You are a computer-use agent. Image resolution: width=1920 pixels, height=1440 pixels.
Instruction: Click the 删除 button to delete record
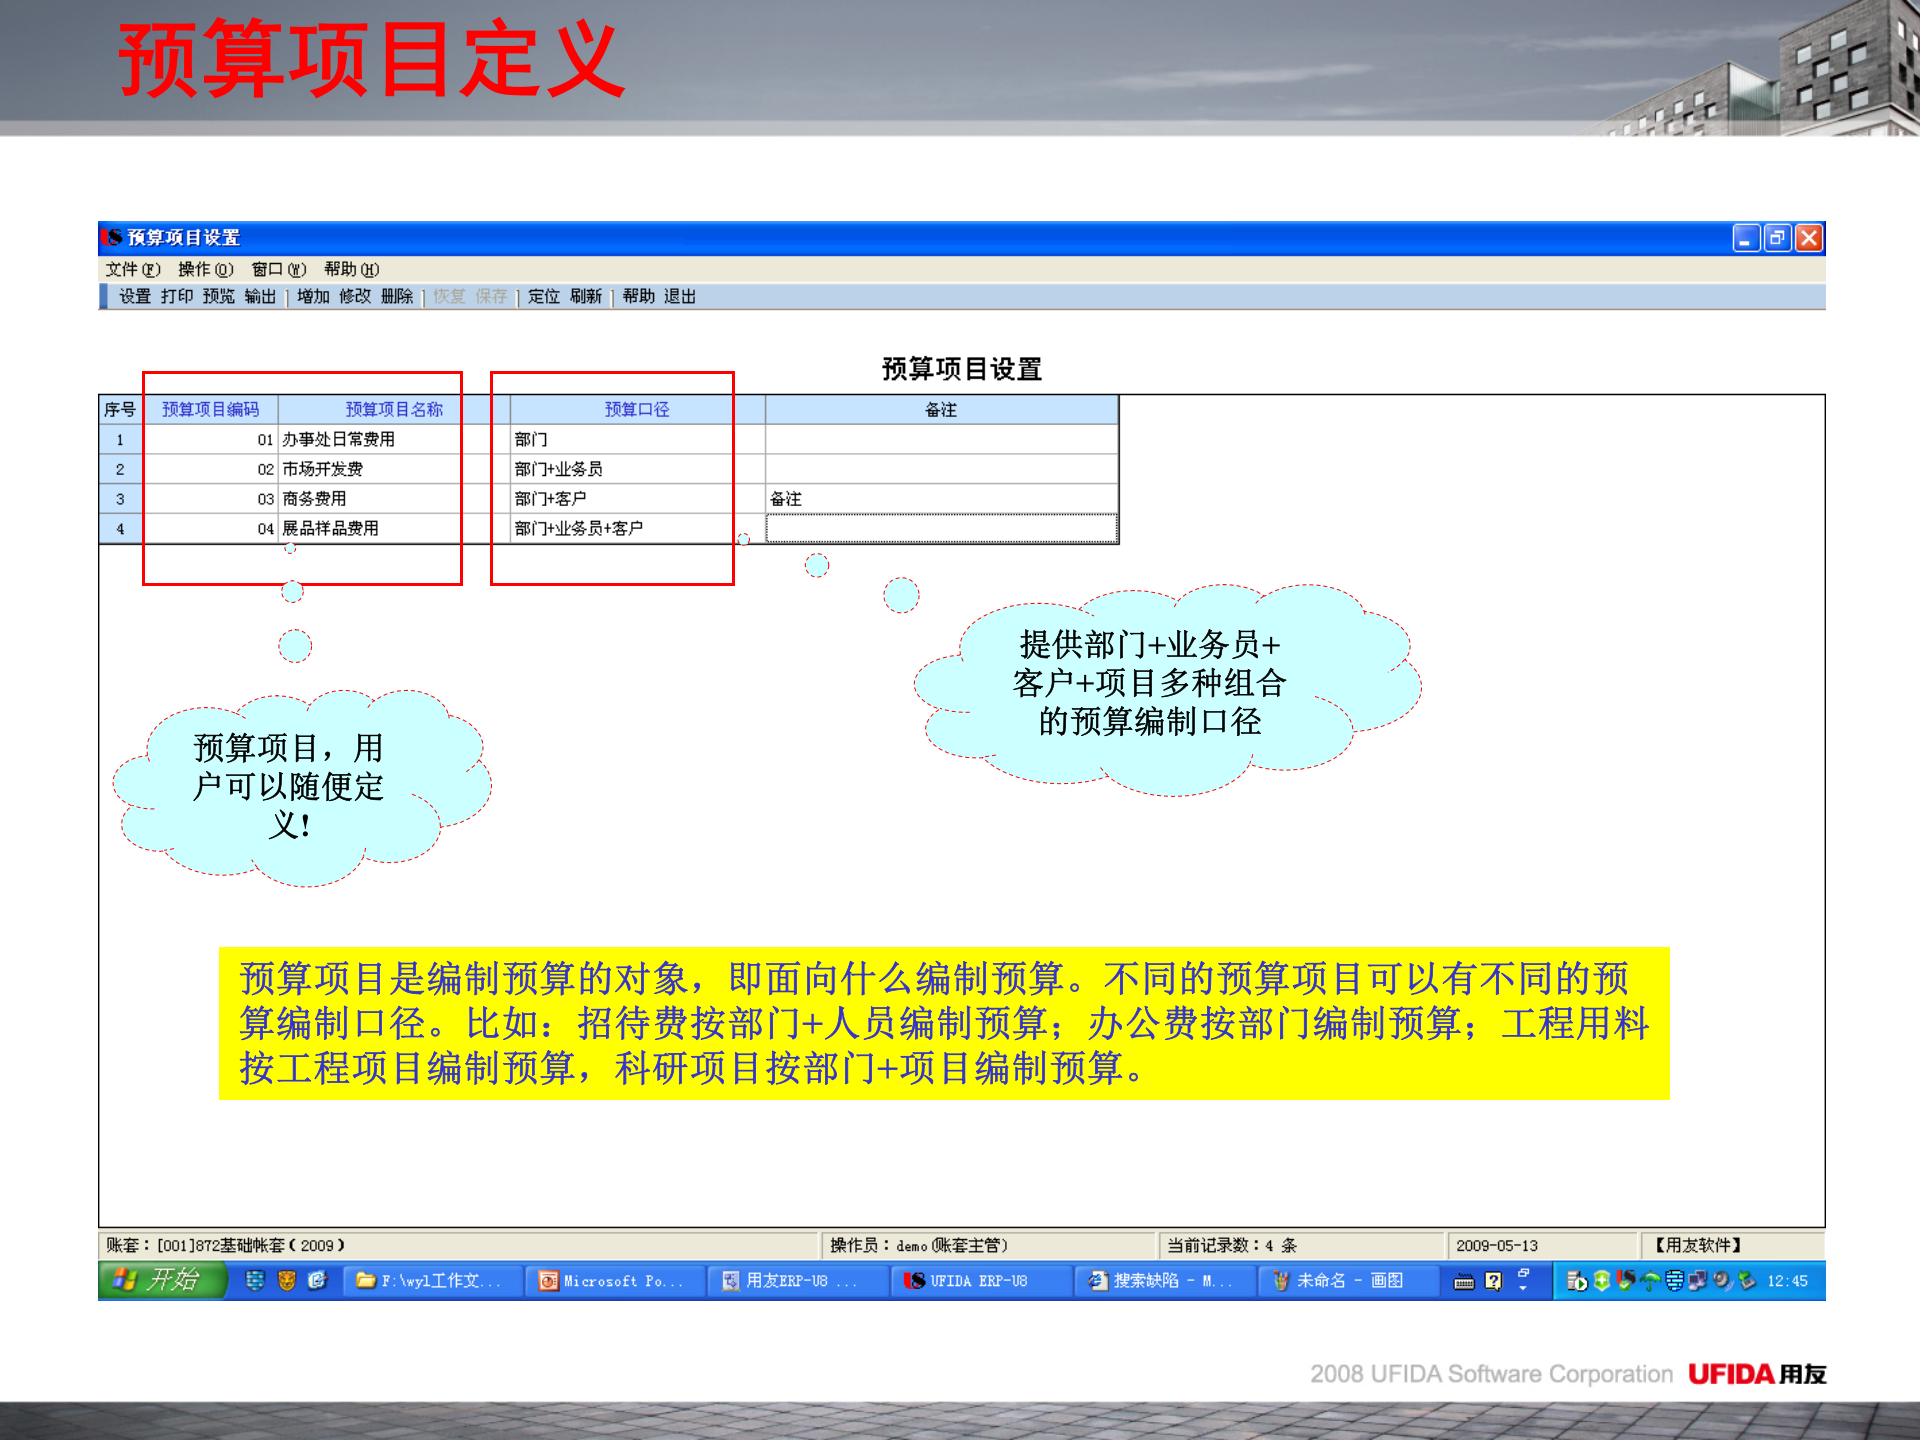[397, 296]
